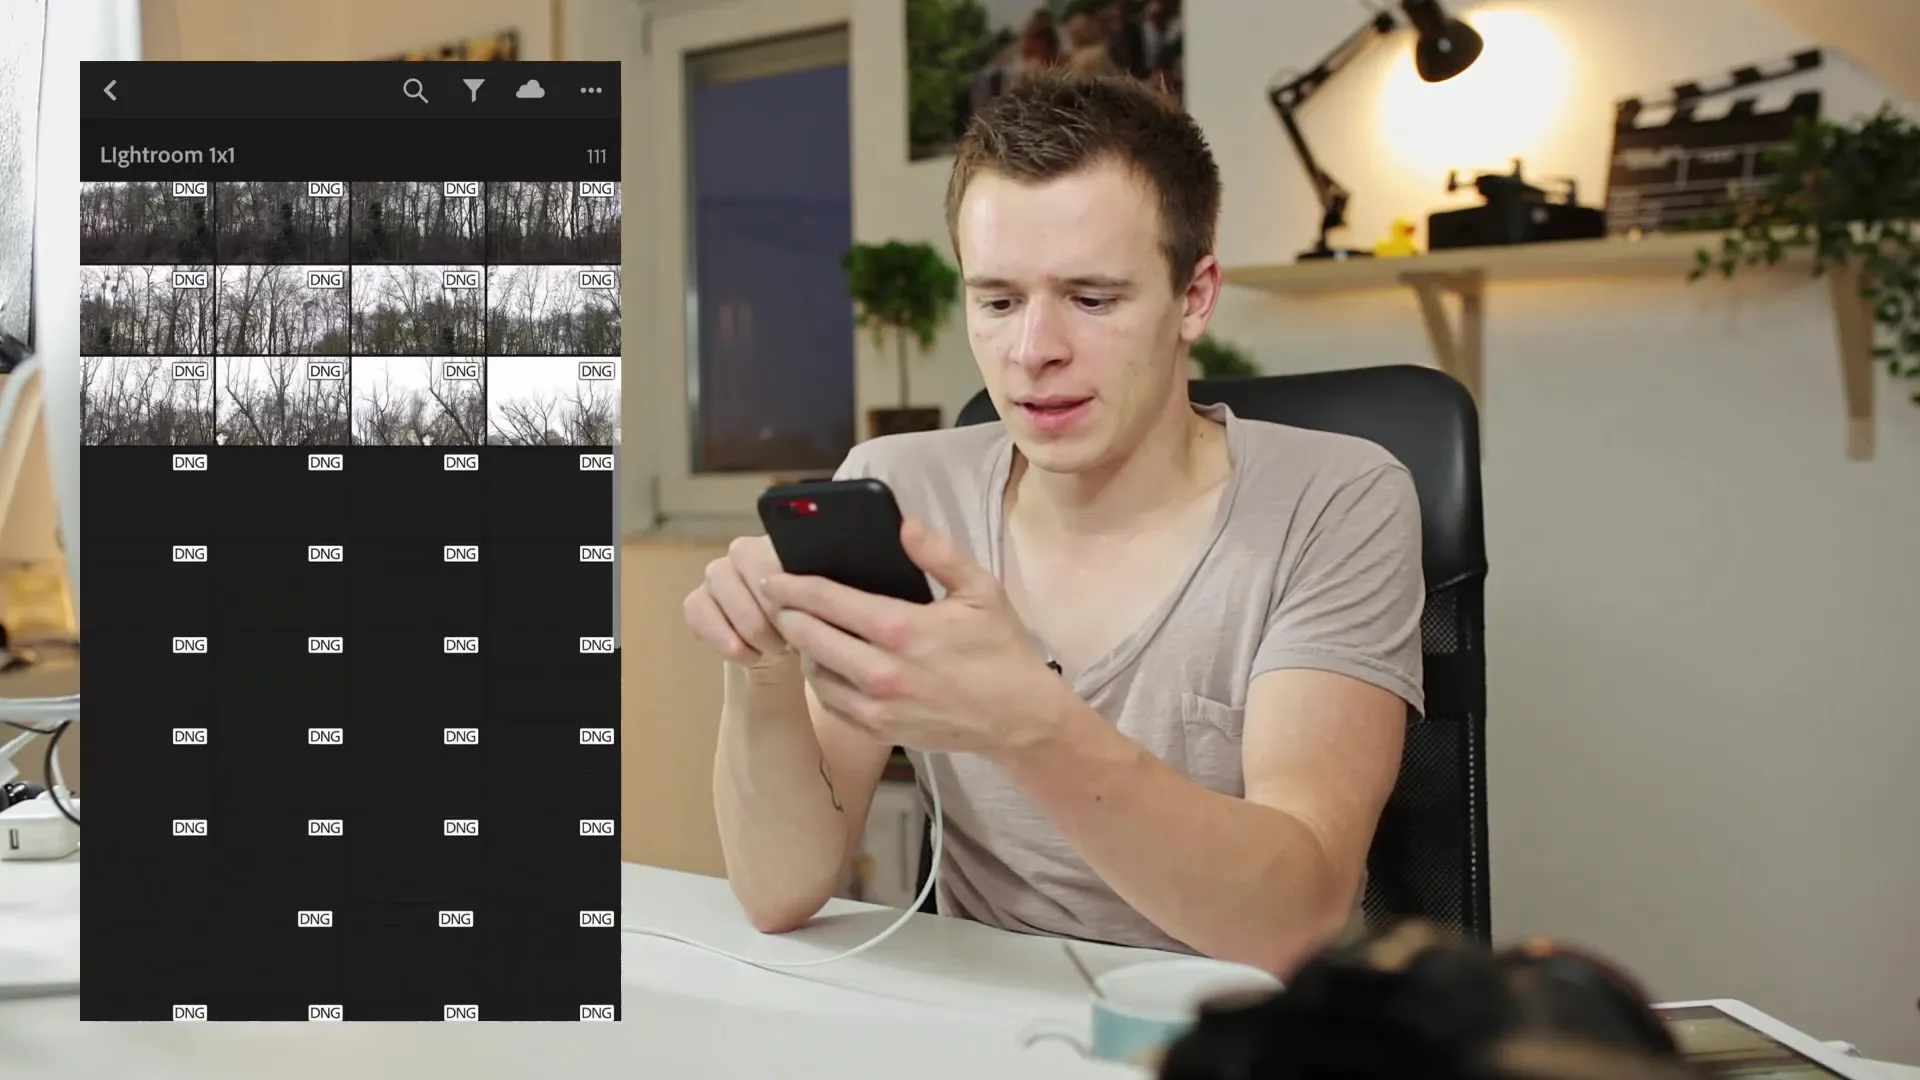Screen dimensions: 1920x1080
Task: Sync photos via the cloud icon
Action: pyautogui.click(x=530, y=90)
